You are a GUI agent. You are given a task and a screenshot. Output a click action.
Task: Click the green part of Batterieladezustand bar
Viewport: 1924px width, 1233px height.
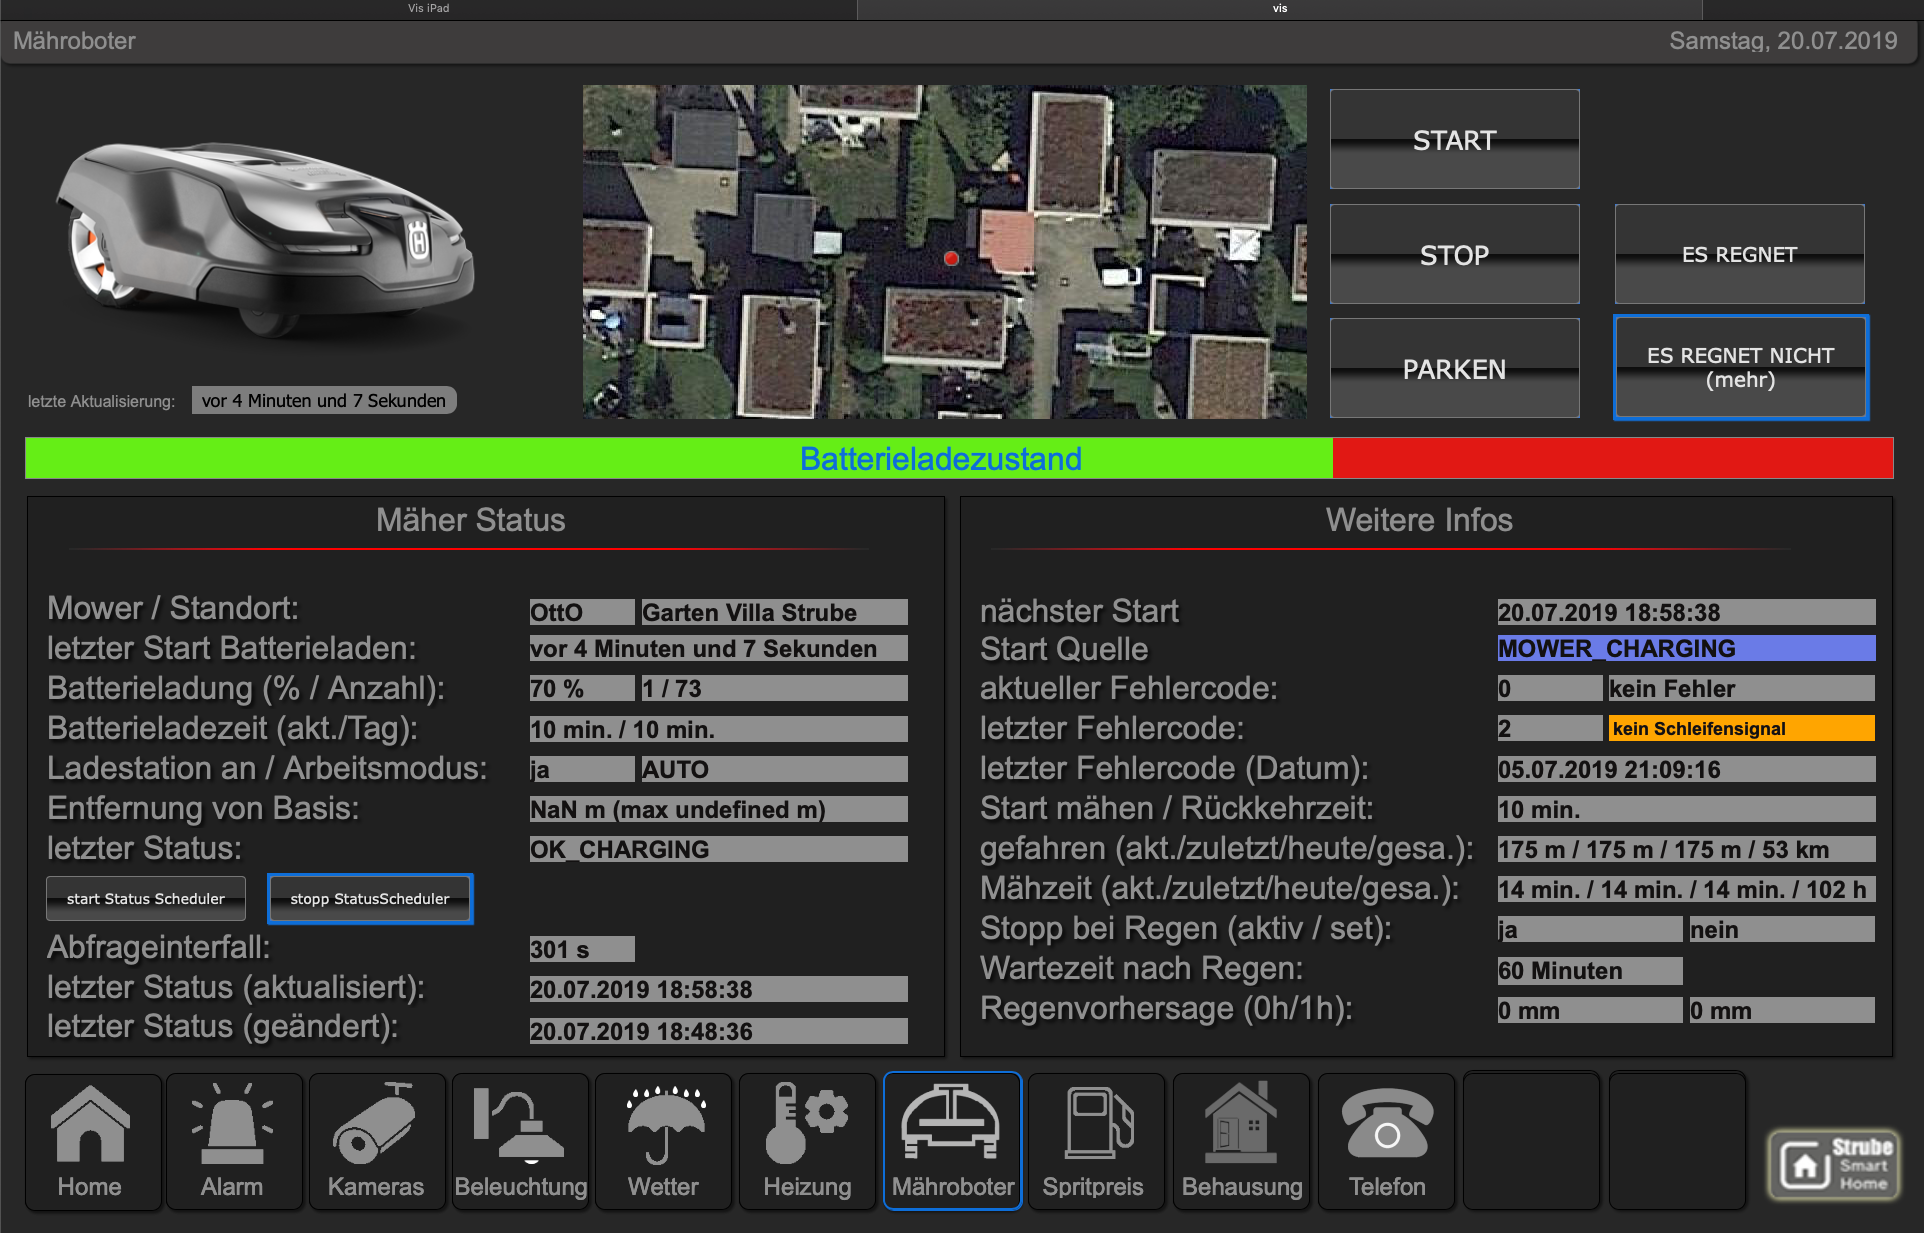click(x=679, y=458)
